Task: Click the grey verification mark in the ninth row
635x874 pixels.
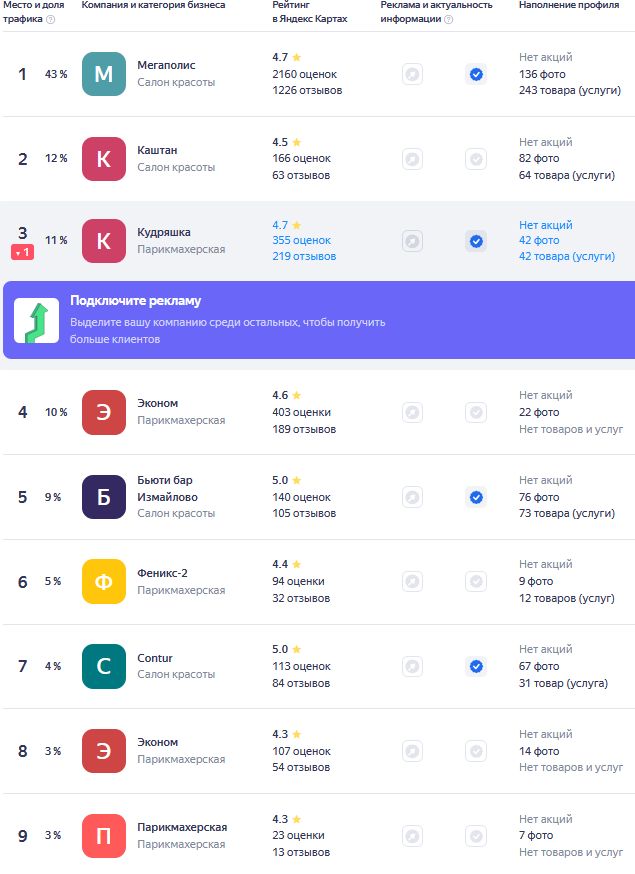Action: pyautogui.click(x=476, y=836)
